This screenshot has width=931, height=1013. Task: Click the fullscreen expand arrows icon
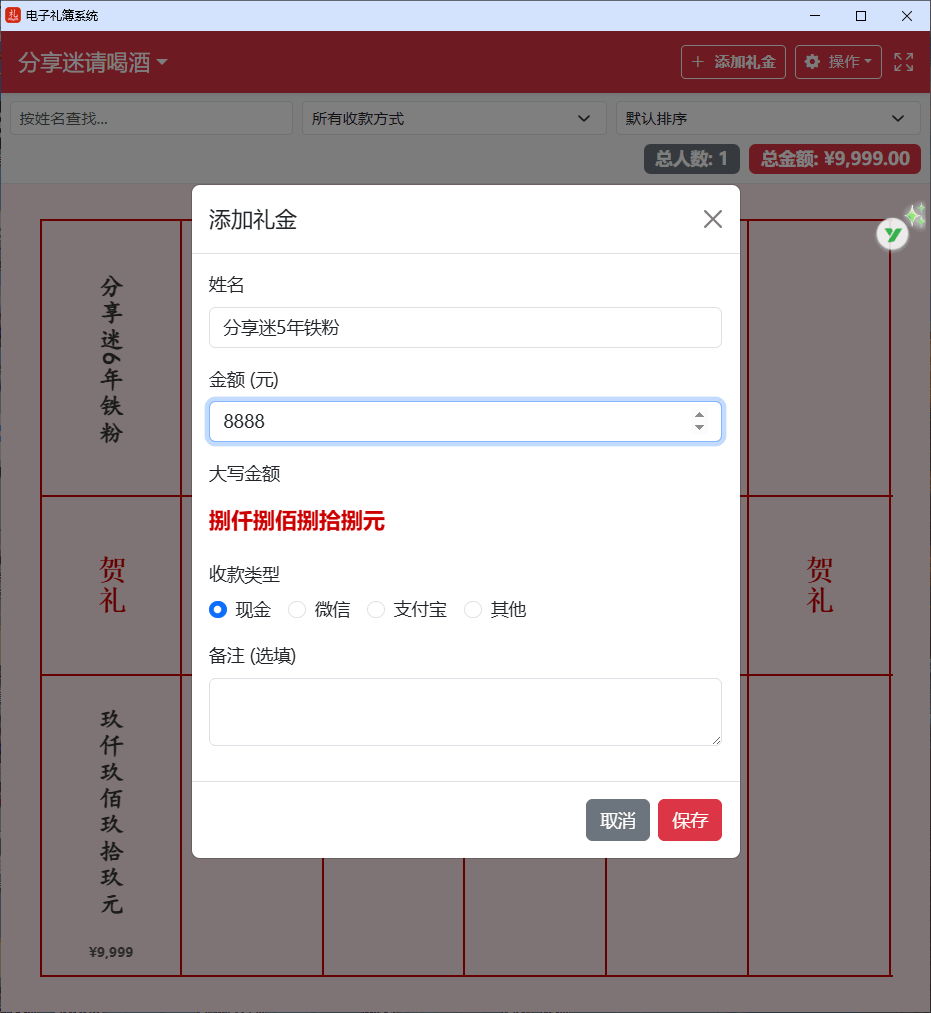903,61
